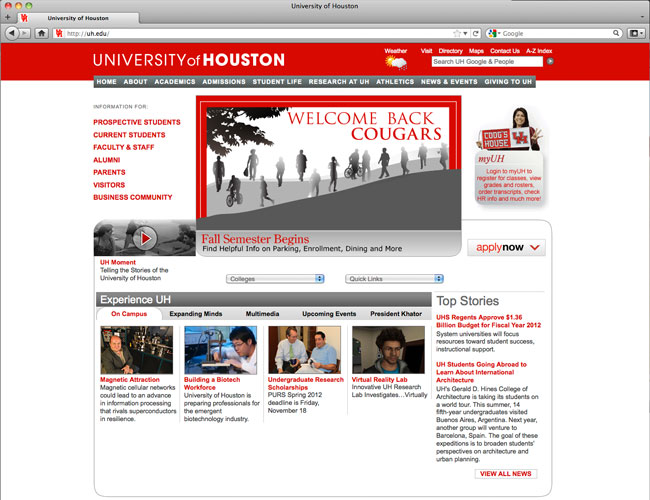Click the Maps link in header

476,51
